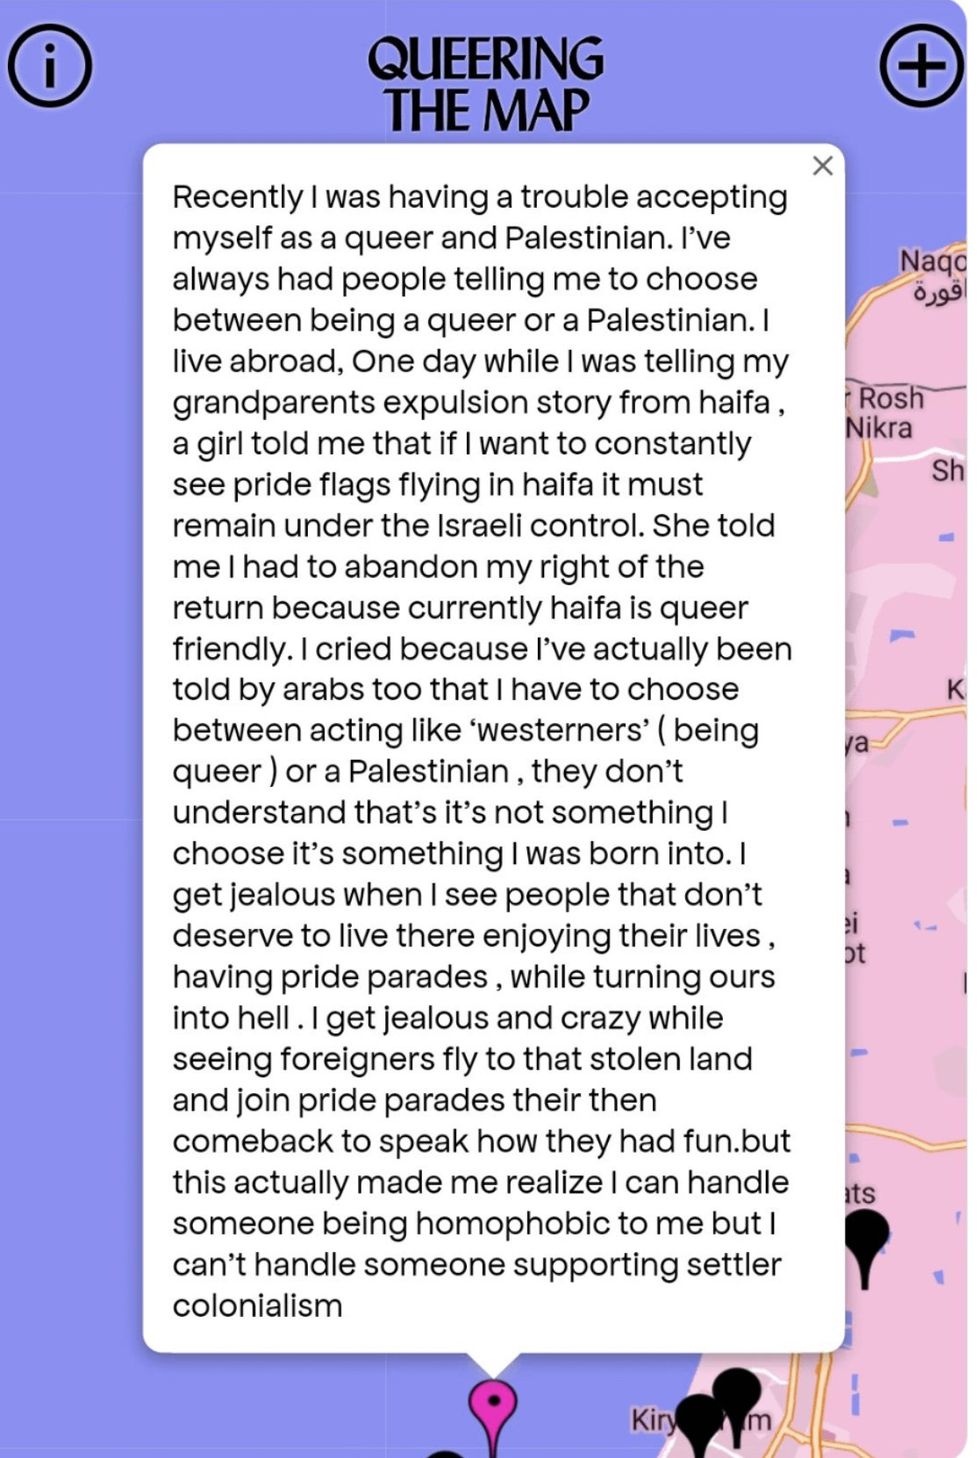980x1458 pixels.
Task: Click the 'ats' map label beside the popup
Action: [x=860, y=1193]
